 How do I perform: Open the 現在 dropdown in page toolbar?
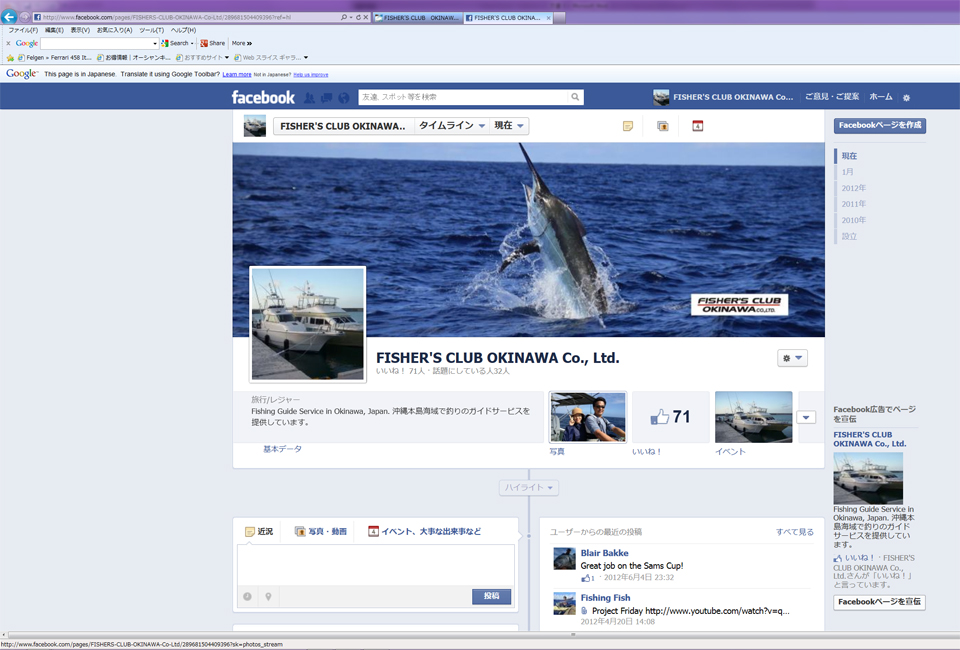(509, 126)
